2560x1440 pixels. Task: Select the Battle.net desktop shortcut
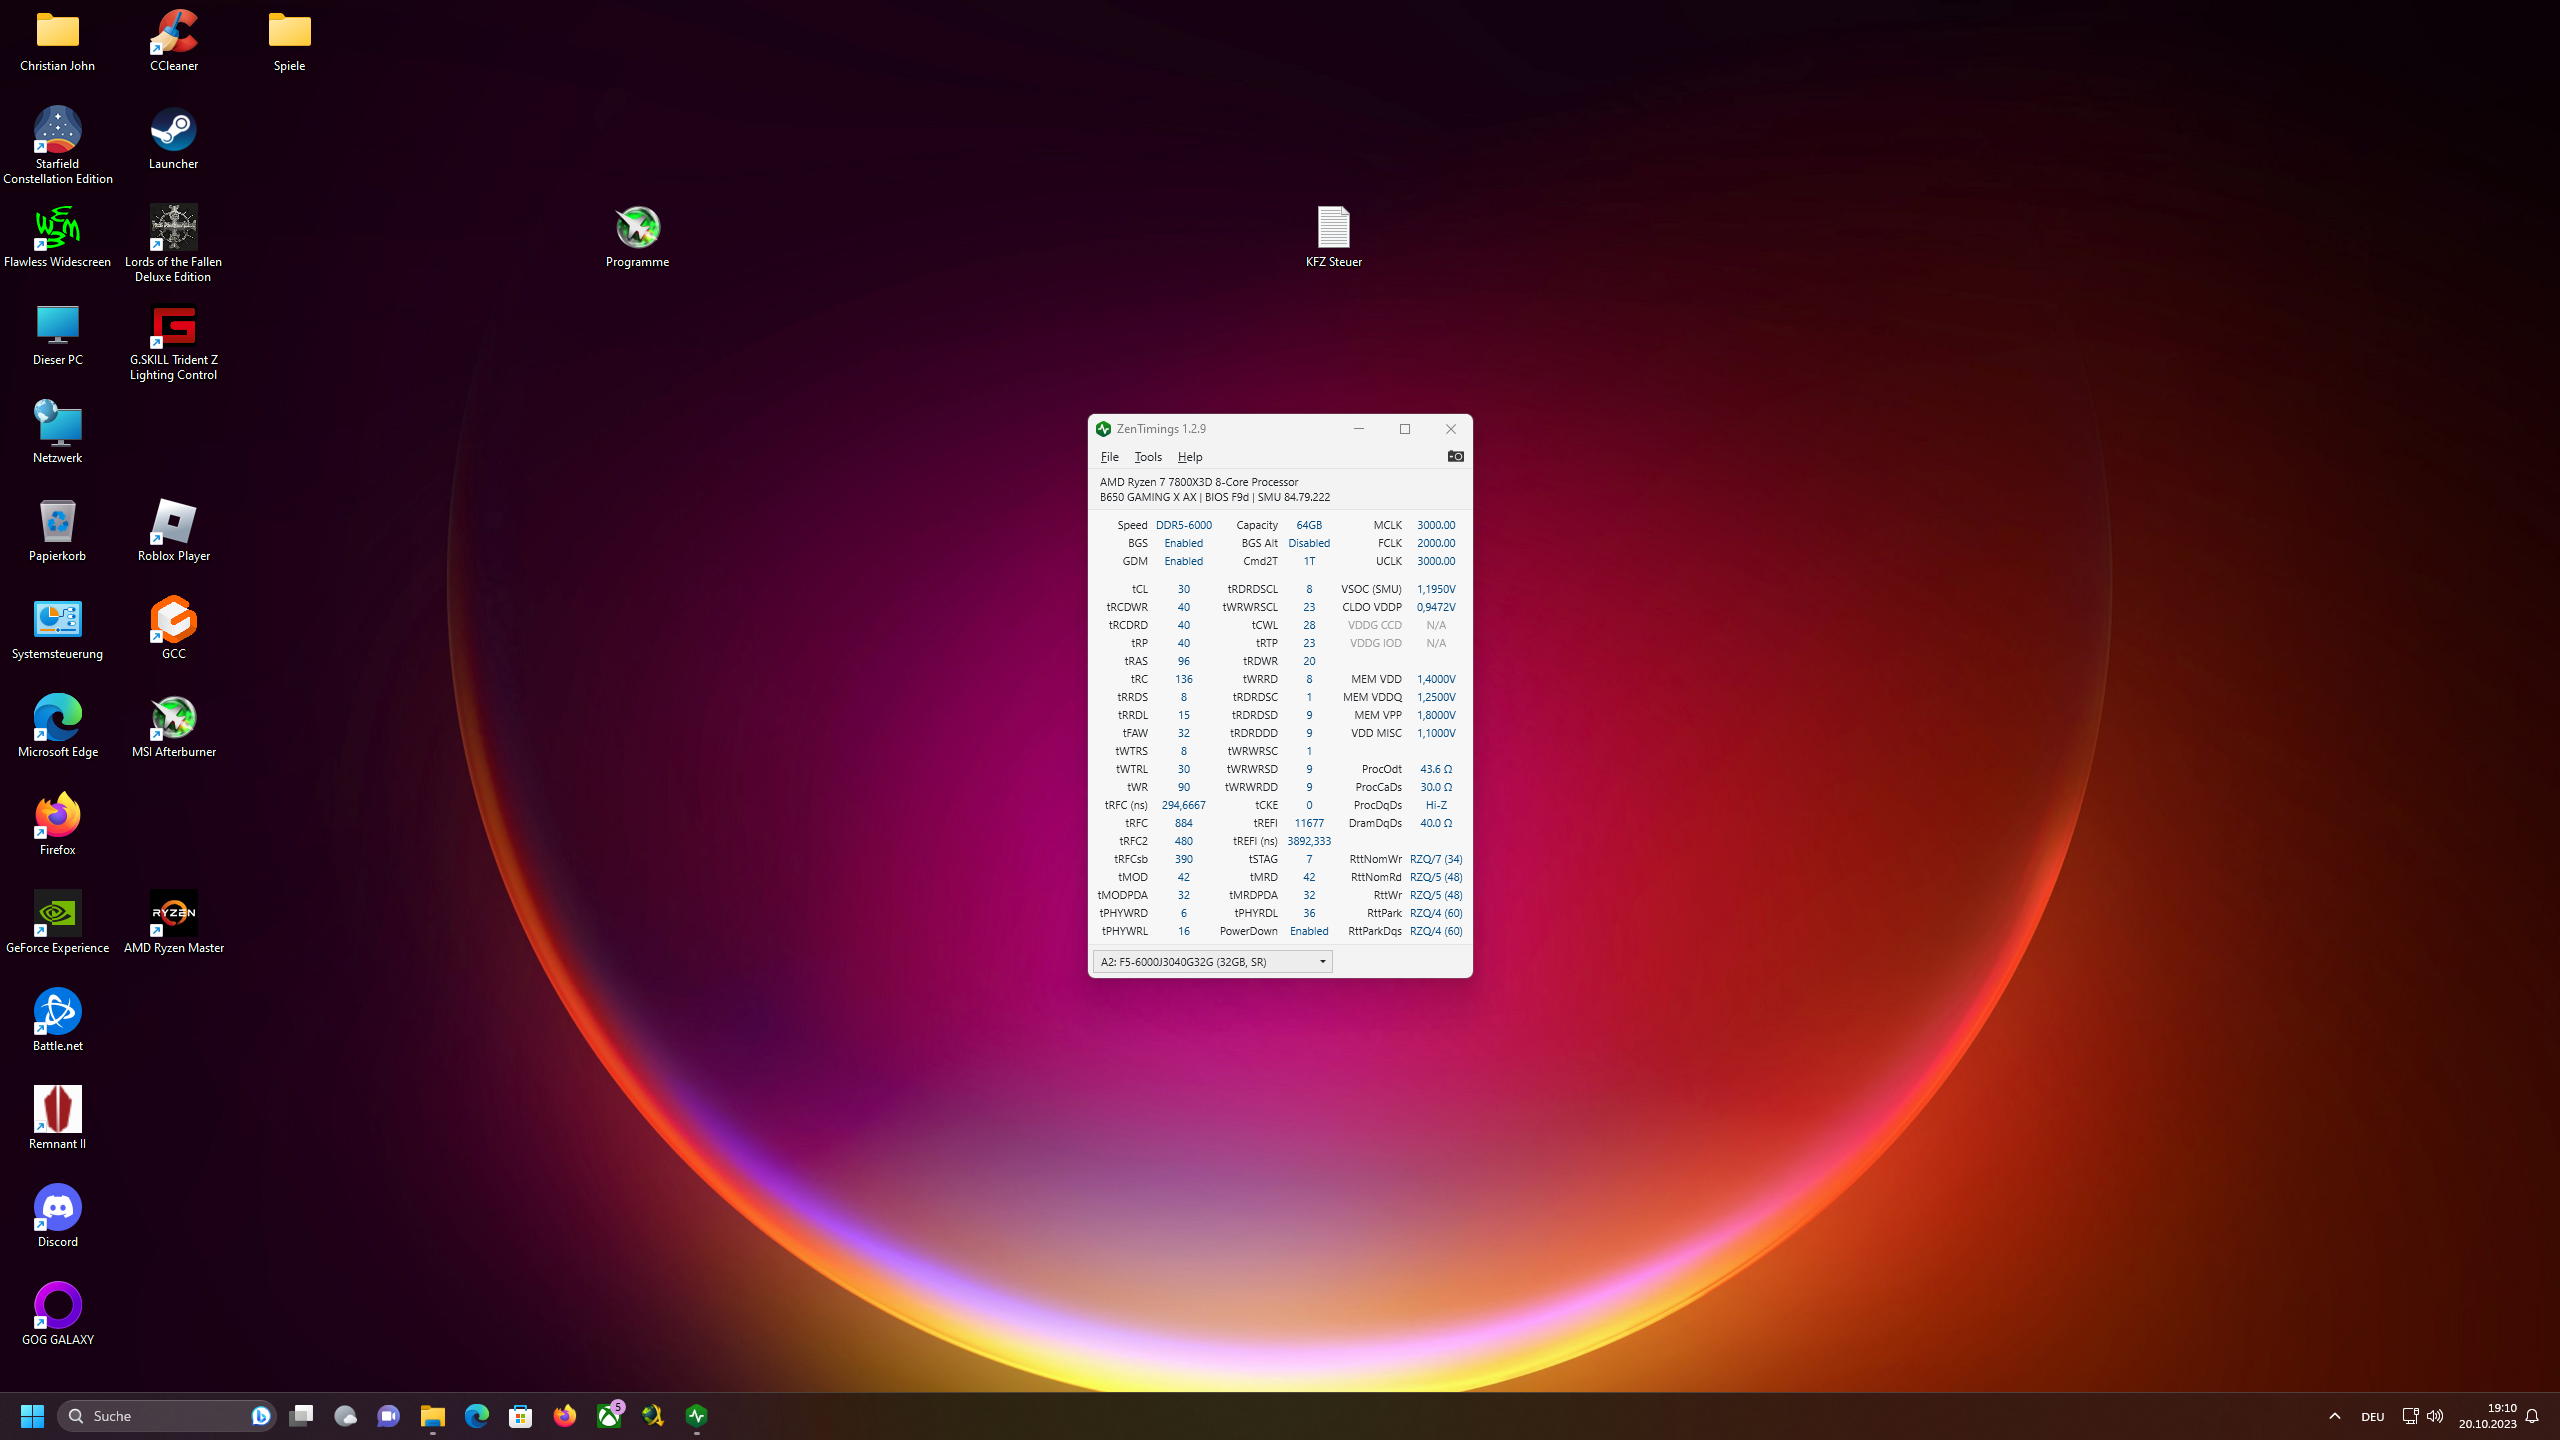tap(57, 1012)
